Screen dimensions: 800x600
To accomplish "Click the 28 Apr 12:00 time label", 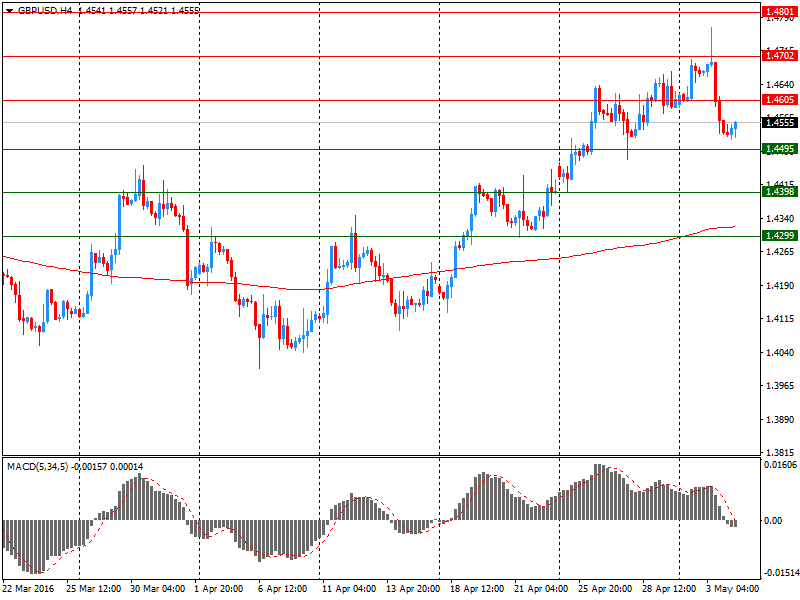I will coord(669,588).
